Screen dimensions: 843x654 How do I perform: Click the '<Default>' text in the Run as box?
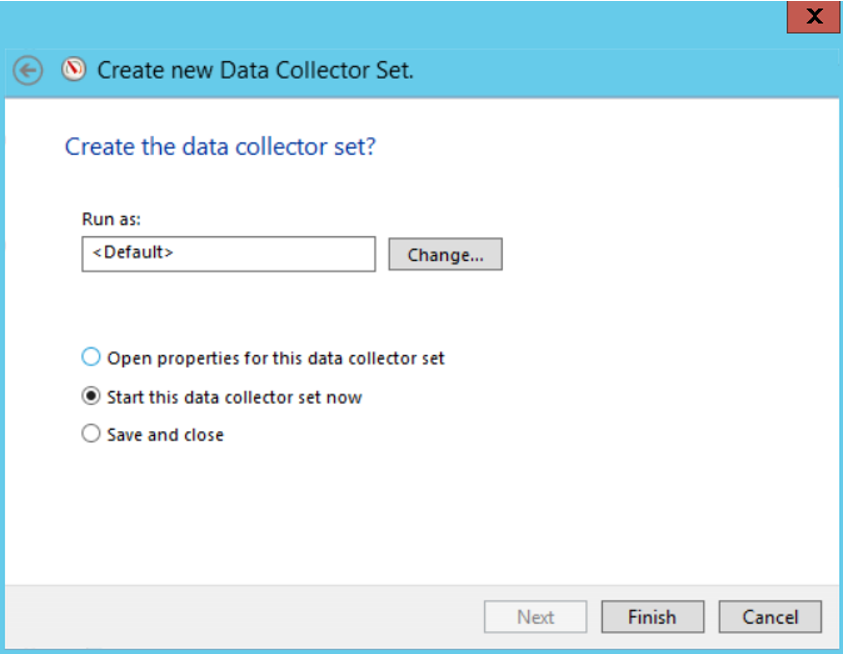[x=133, y=252]
